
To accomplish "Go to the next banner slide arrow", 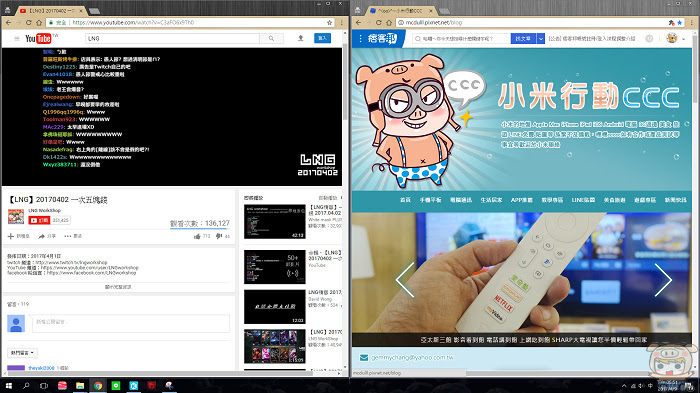I will (663, 280).
